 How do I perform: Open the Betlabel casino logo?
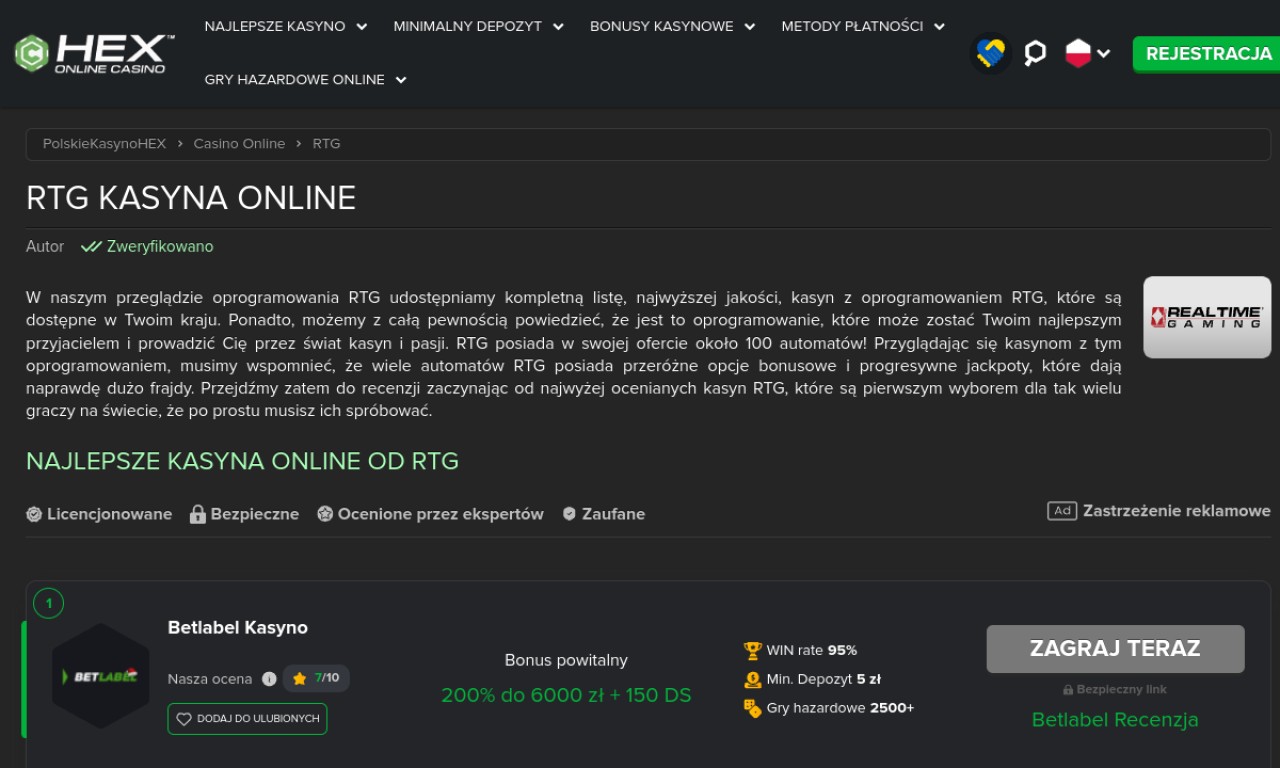100,676
